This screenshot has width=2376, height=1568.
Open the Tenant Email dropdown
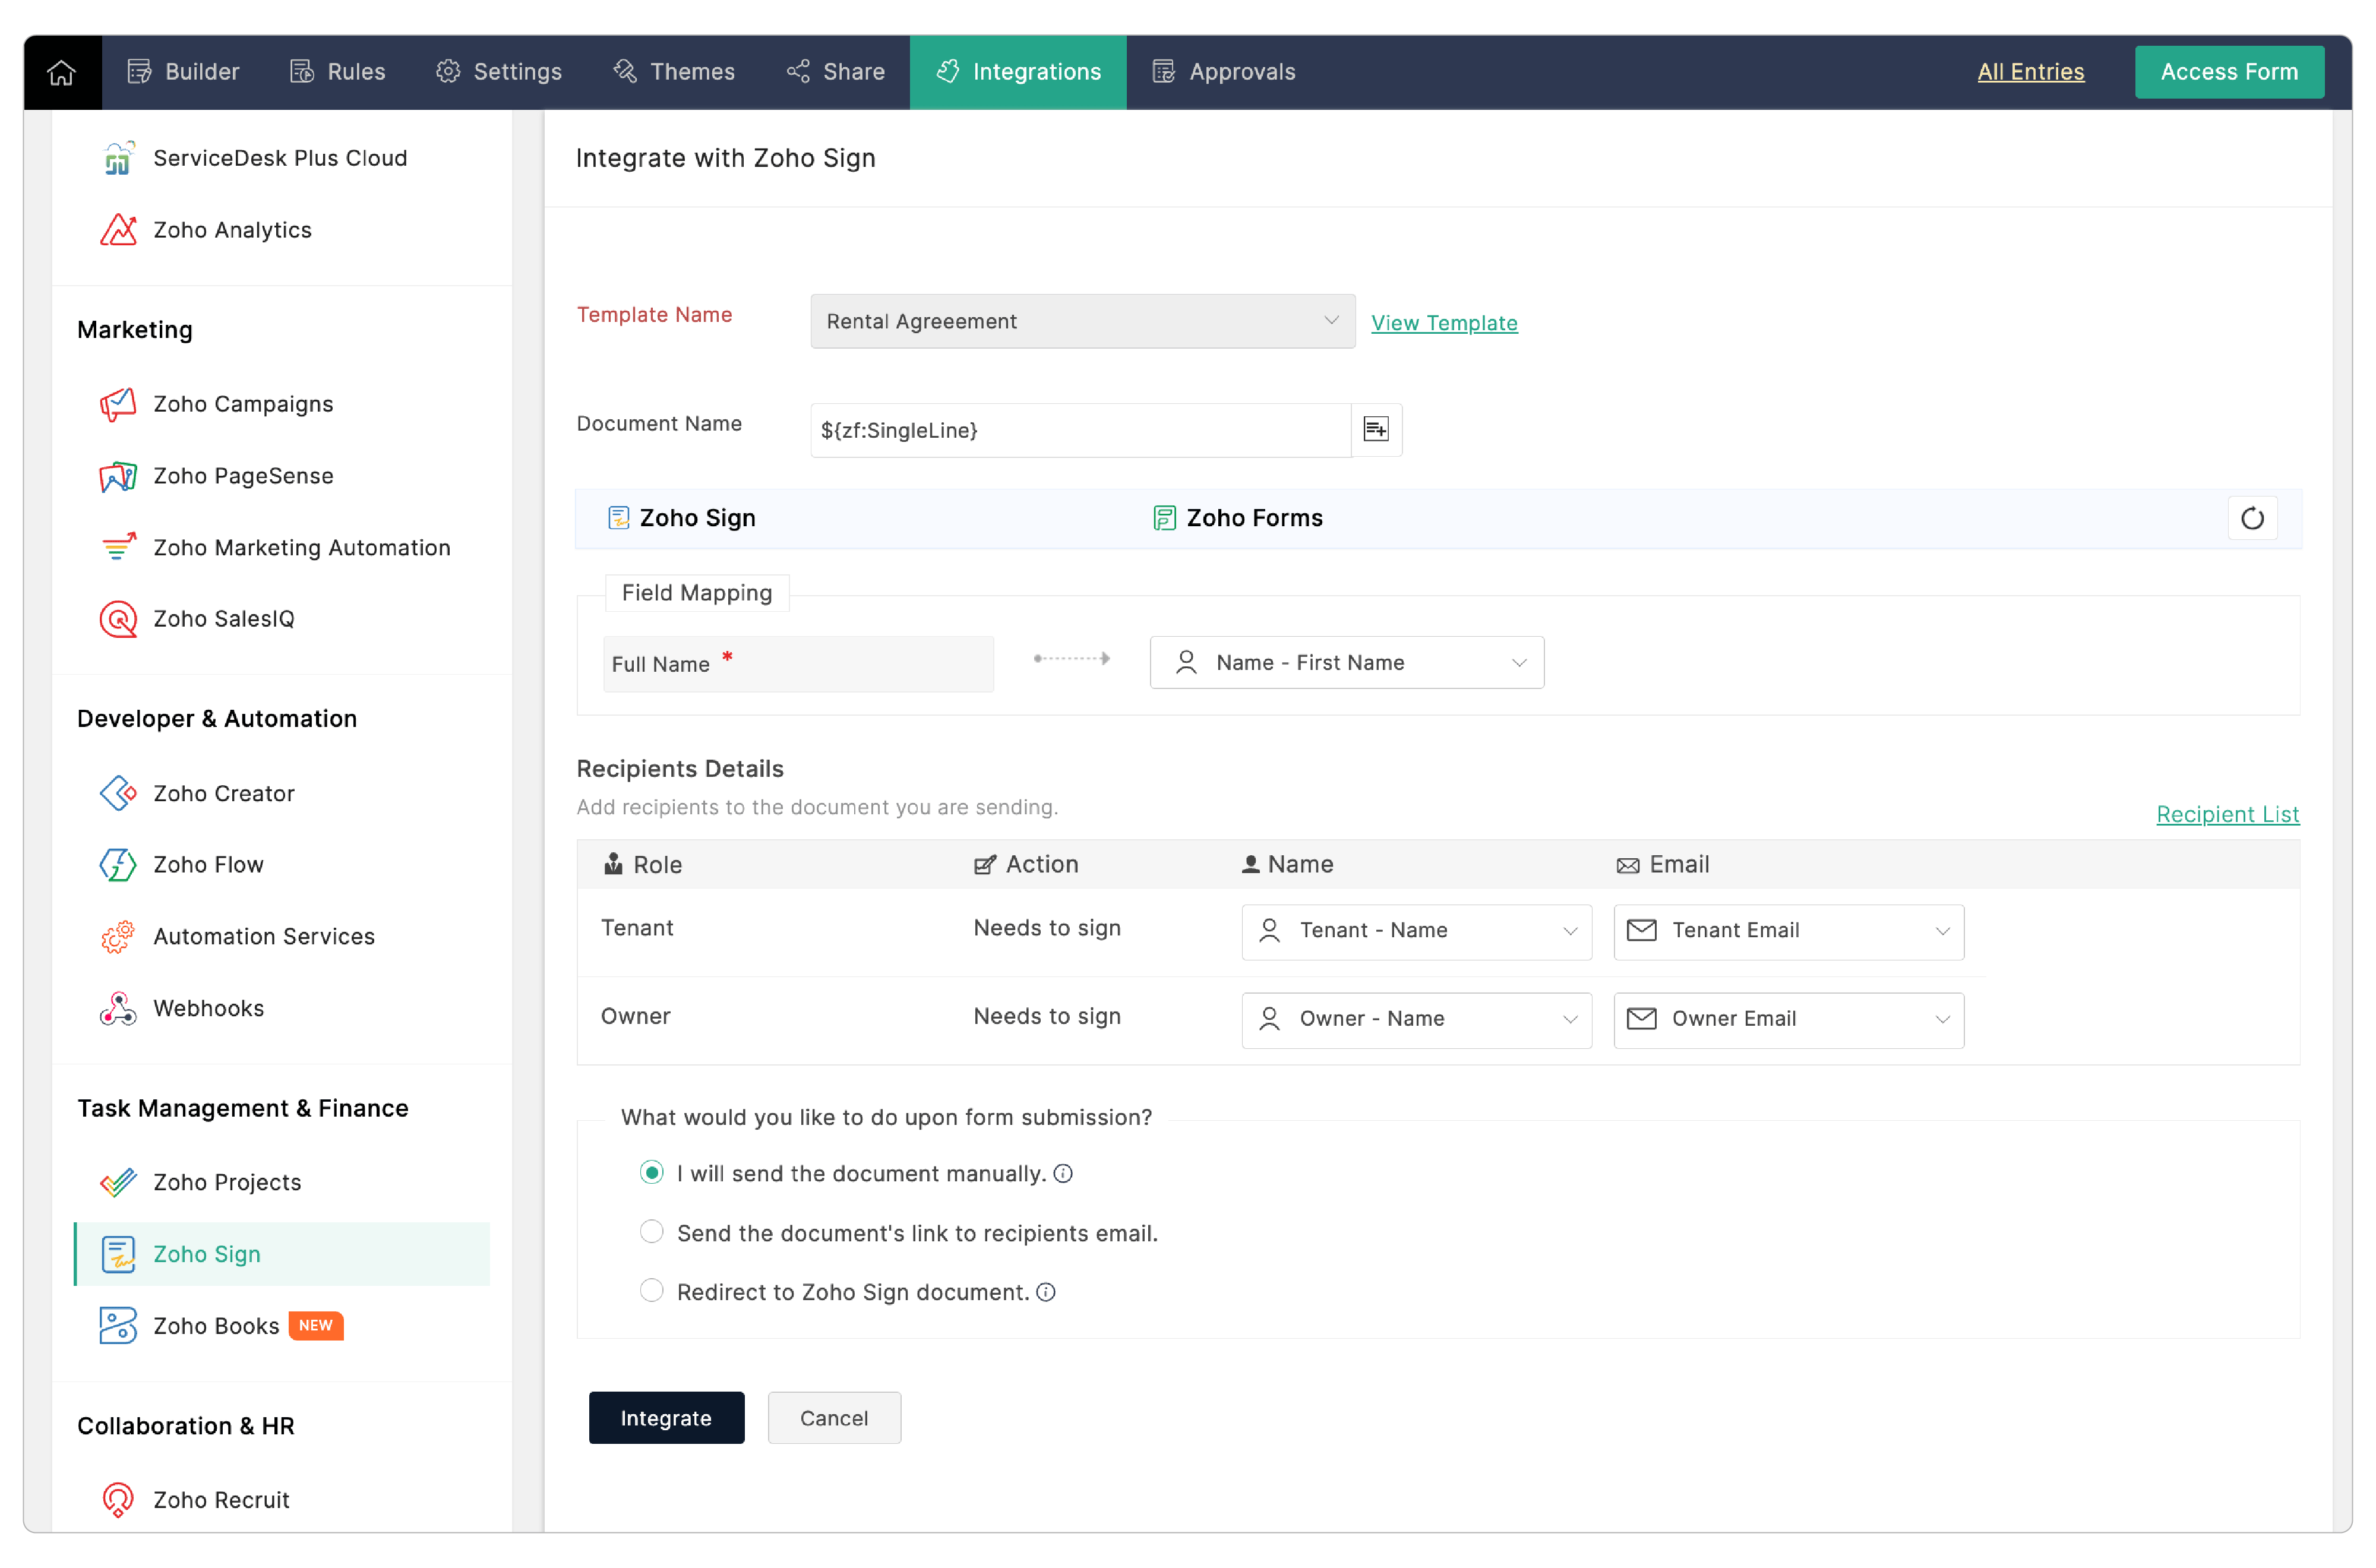click(x=1788, y=931)
